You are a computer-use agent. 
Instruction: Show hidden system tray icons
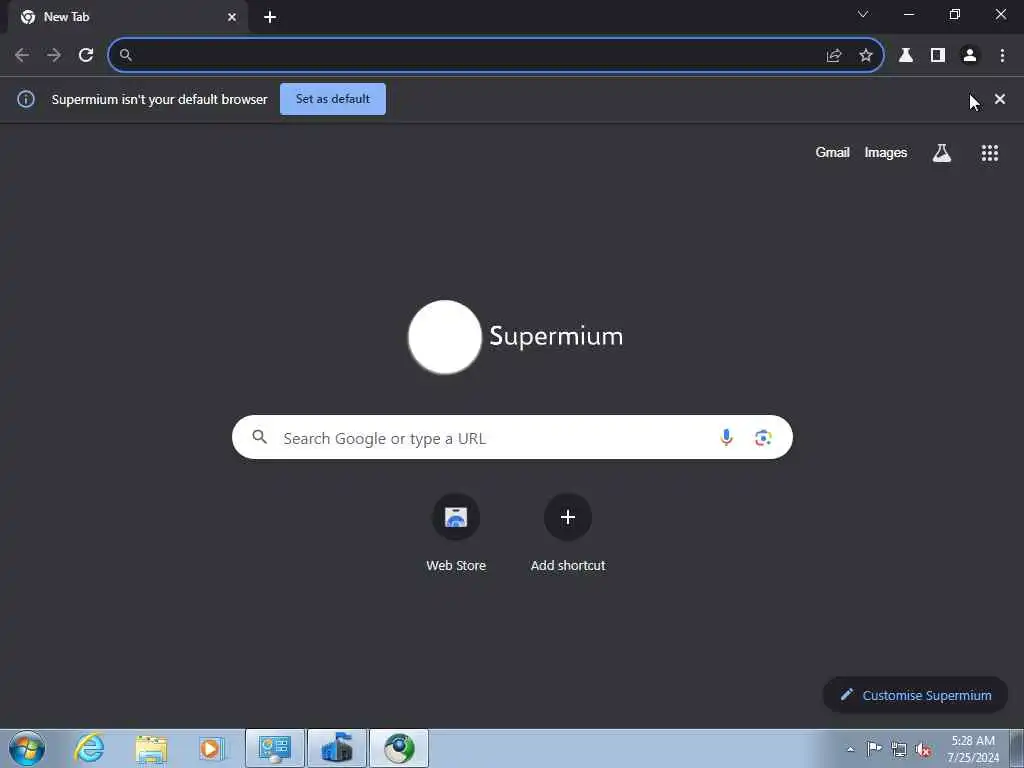850,750
